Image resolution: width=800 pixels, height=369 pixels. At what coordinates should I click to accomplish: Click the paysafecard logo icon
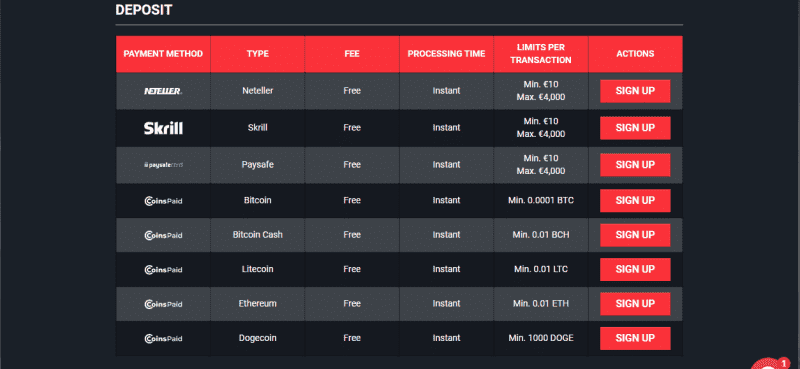click(x=163, y=165)
